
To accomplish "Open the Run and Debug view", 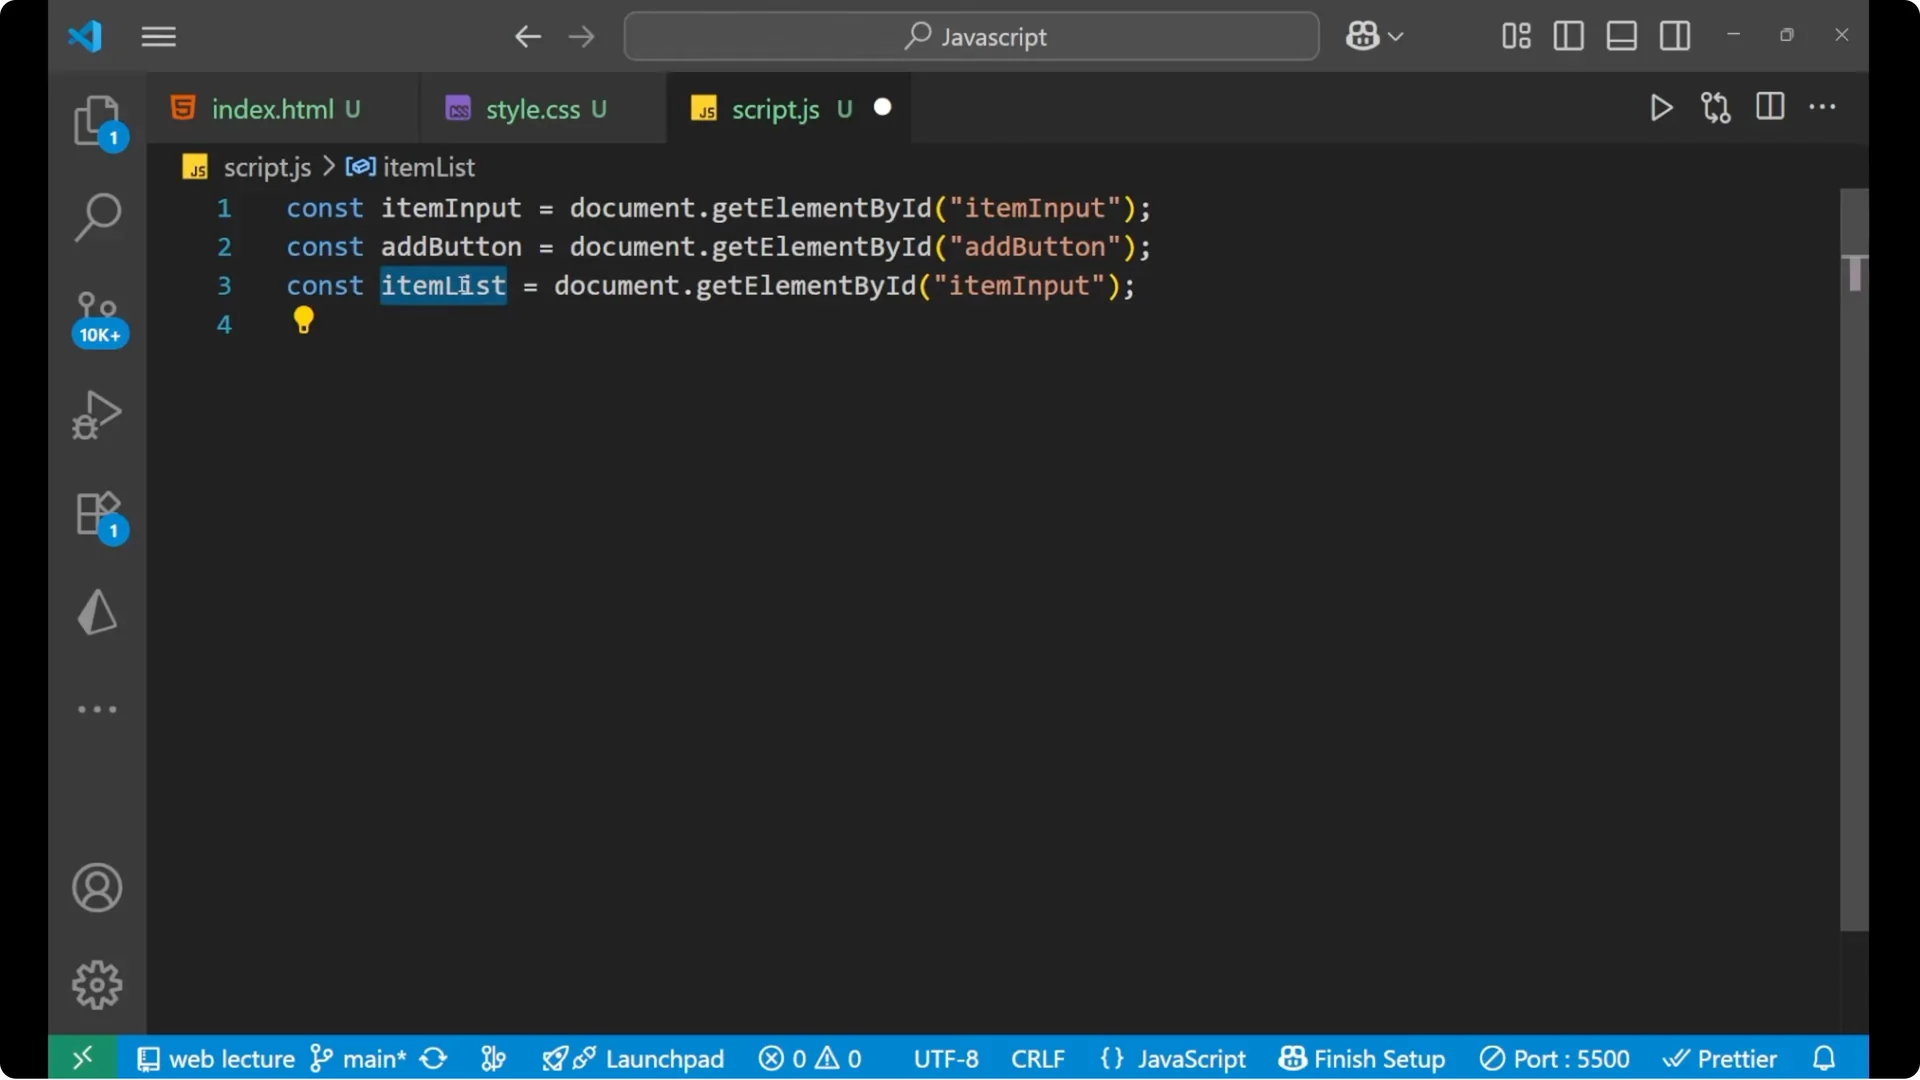I will 97,414.
